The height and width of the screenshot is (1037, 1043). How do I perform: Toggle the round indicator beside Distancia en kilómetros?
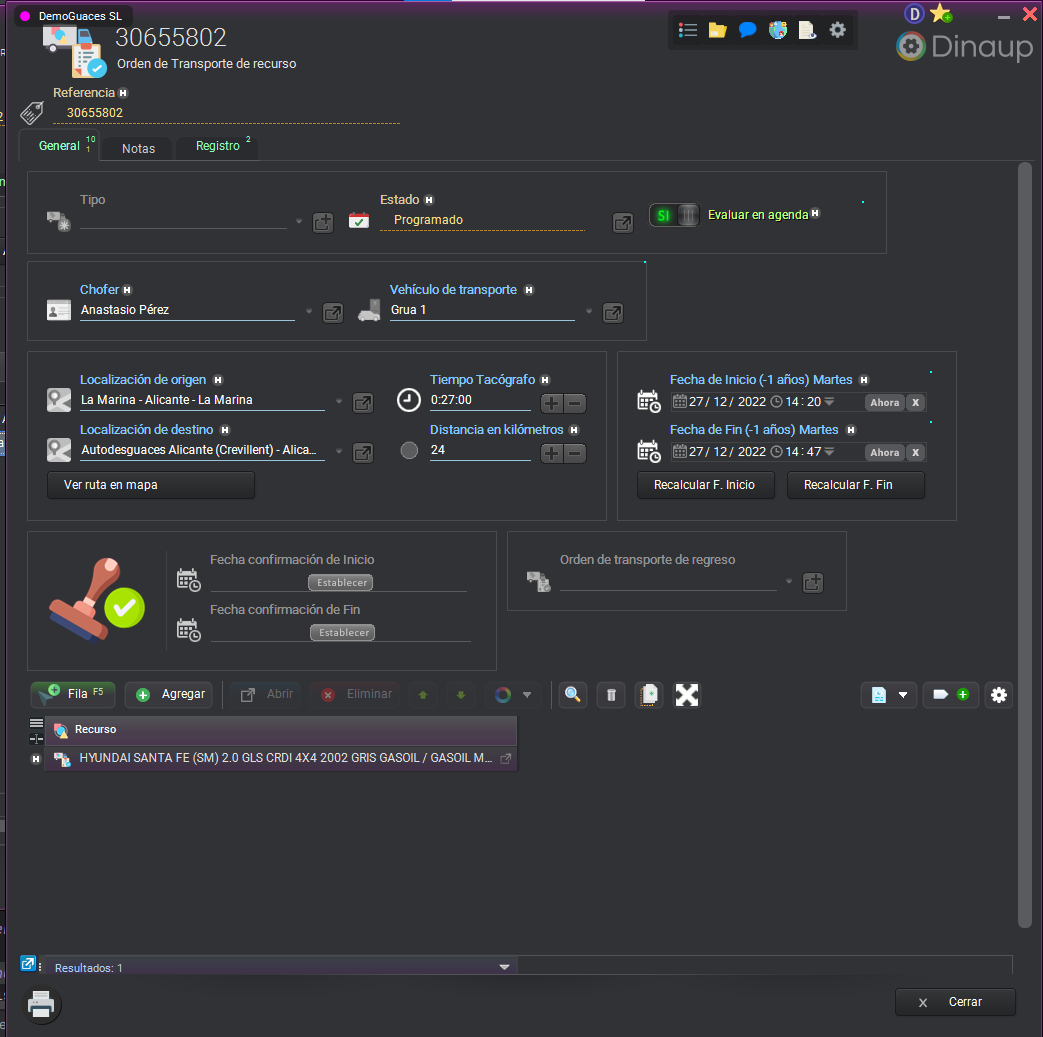click(x=409, y=451)
